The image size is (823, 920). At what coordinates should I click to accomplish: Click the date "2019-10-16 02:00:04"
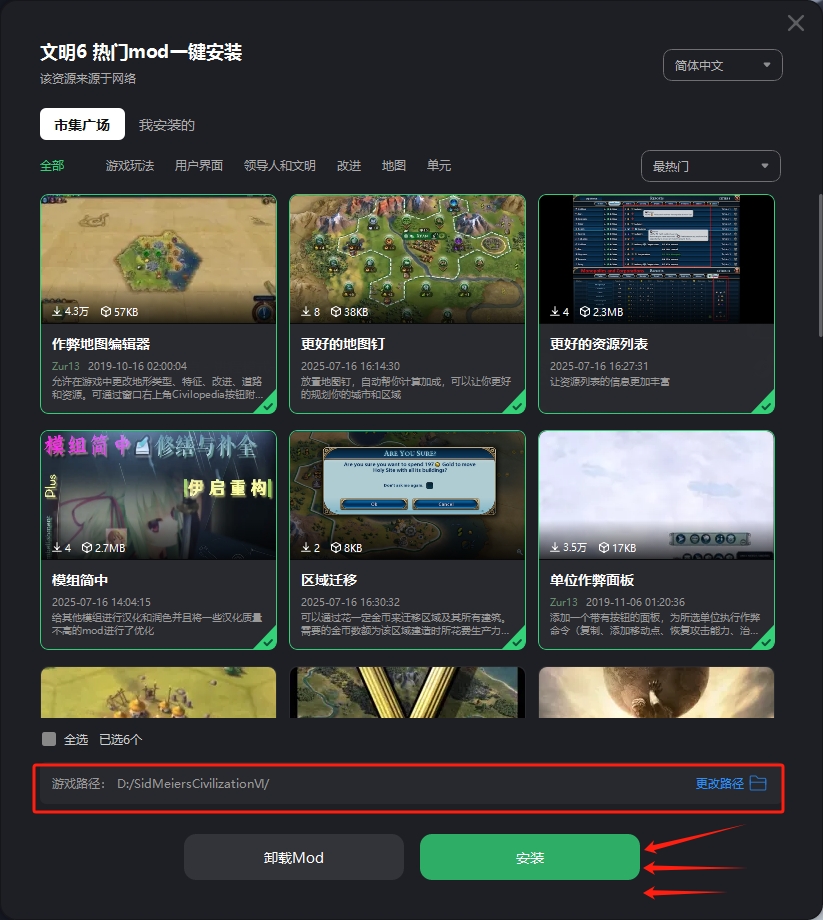[x=137, y=366]
